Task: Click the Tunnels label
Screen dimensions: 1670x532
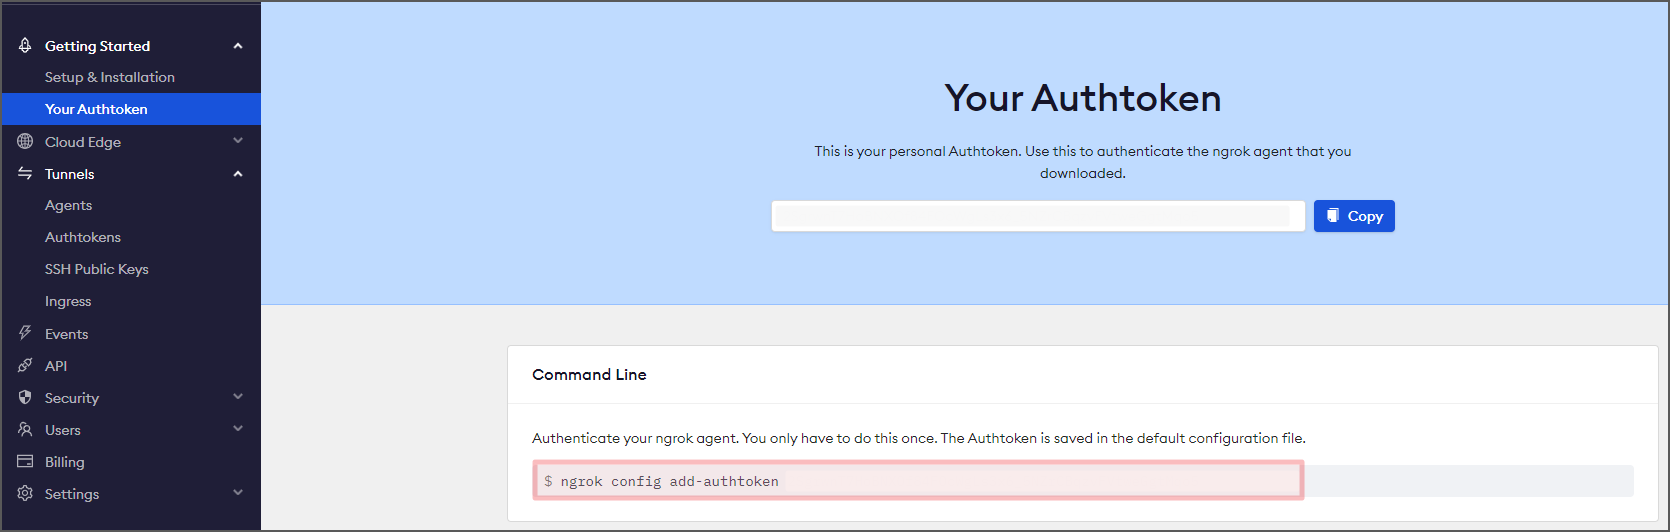Action: (69, 174)
